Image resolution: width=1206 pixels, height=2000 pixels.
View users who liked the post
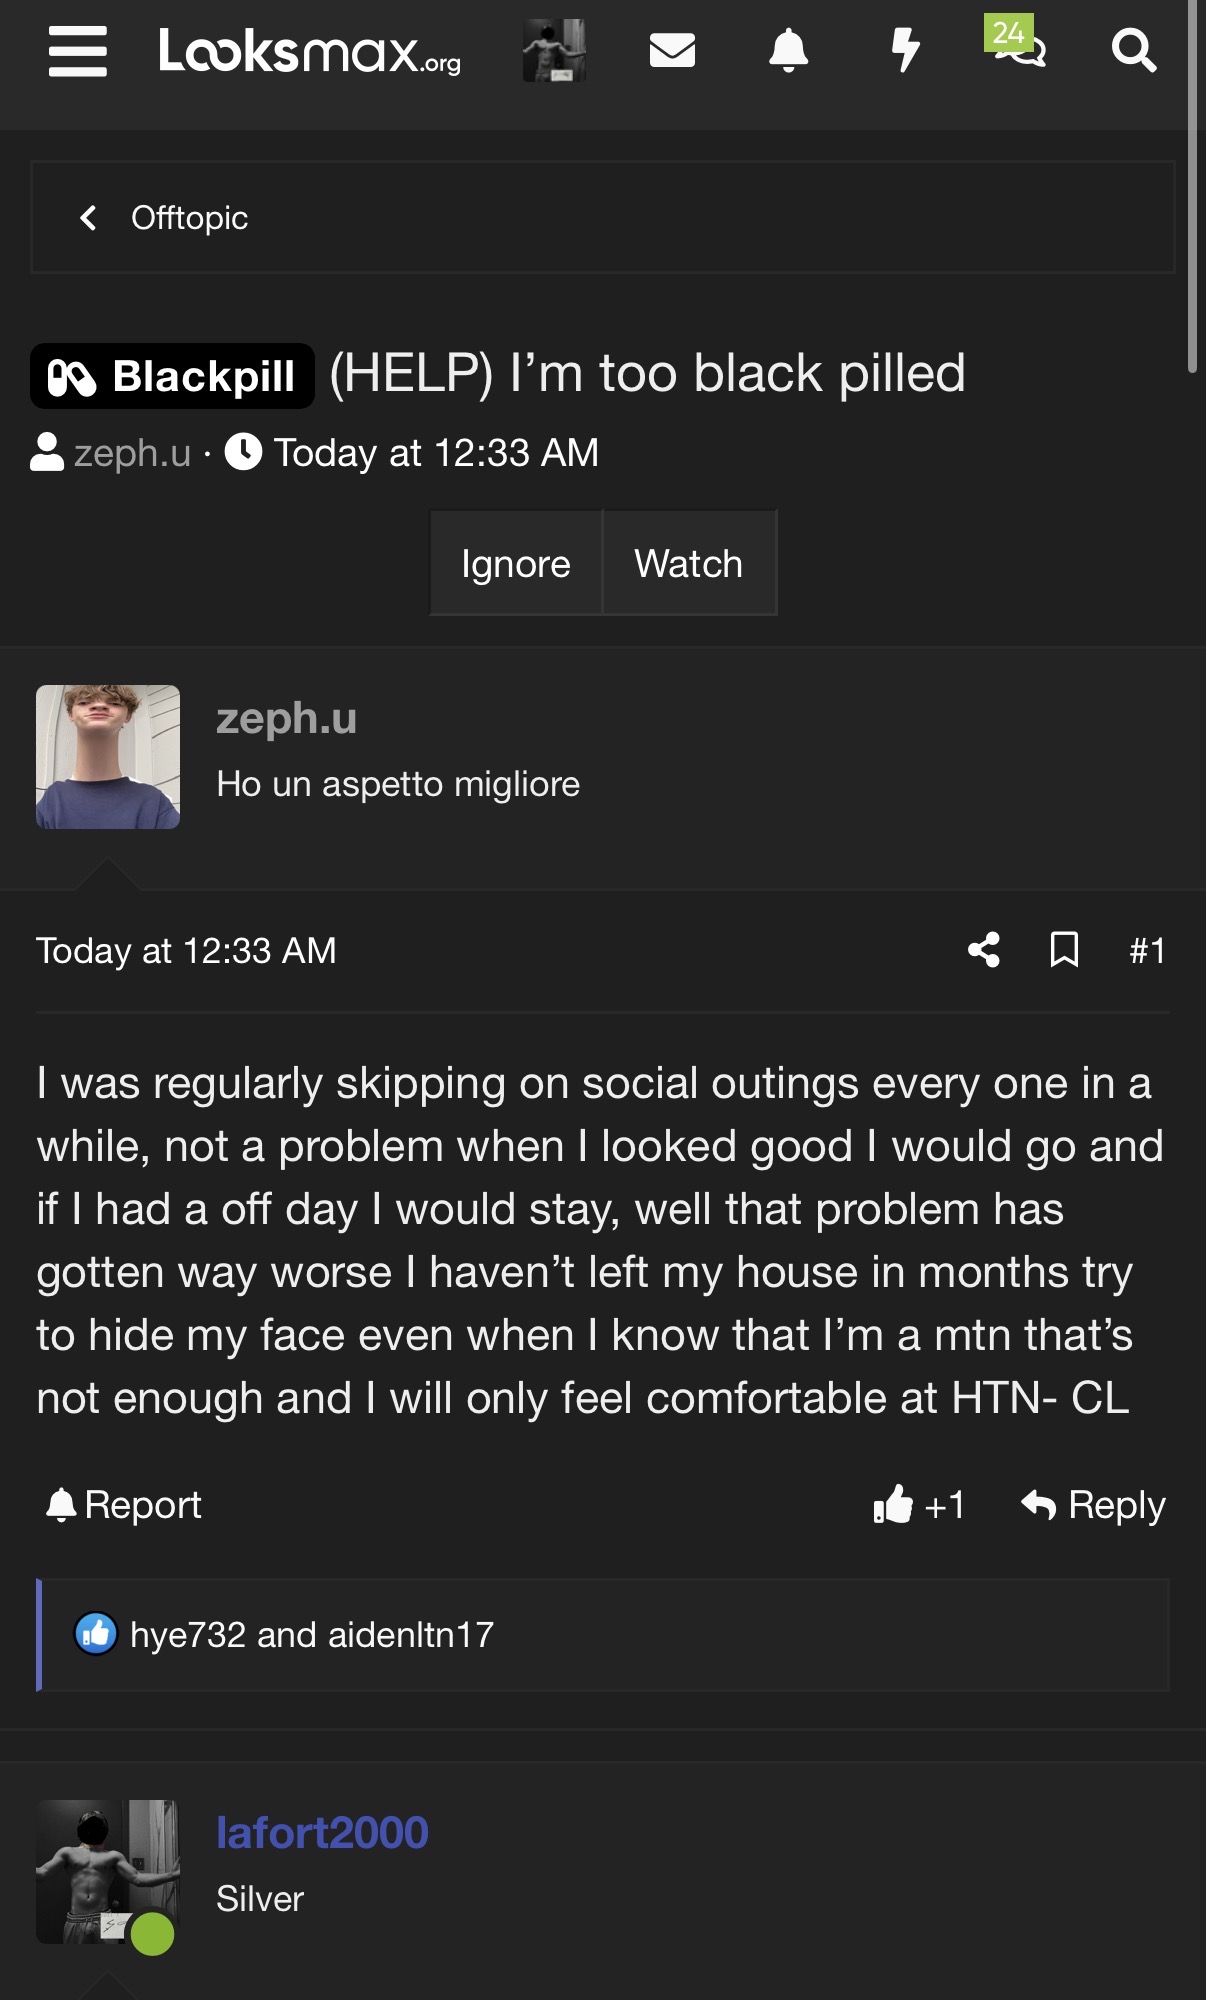pyautogui.click(x=311, y=1635)
